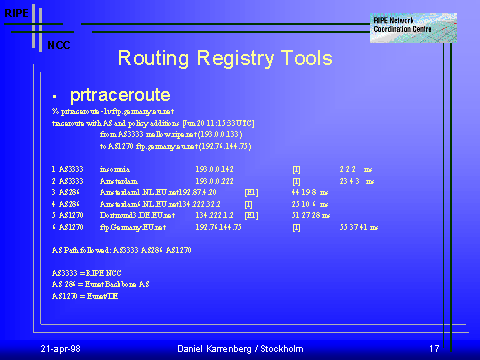Click the prtraceroute heading
The width and height of the screenshot is (480, 360).
click(x=120, y=95)
